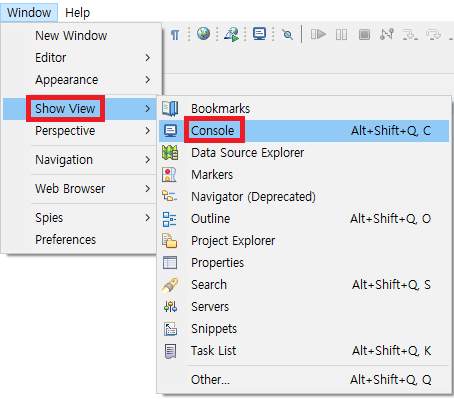Click the Editor submenu arrow
This screenshot has height=399, width=454.
pyautogui.click(x=148, y=58)
